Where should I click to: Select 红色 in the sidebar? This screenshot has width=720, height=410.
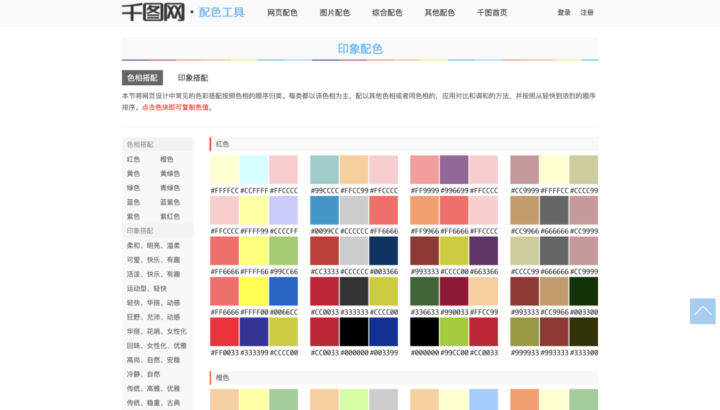click(133, 159)
